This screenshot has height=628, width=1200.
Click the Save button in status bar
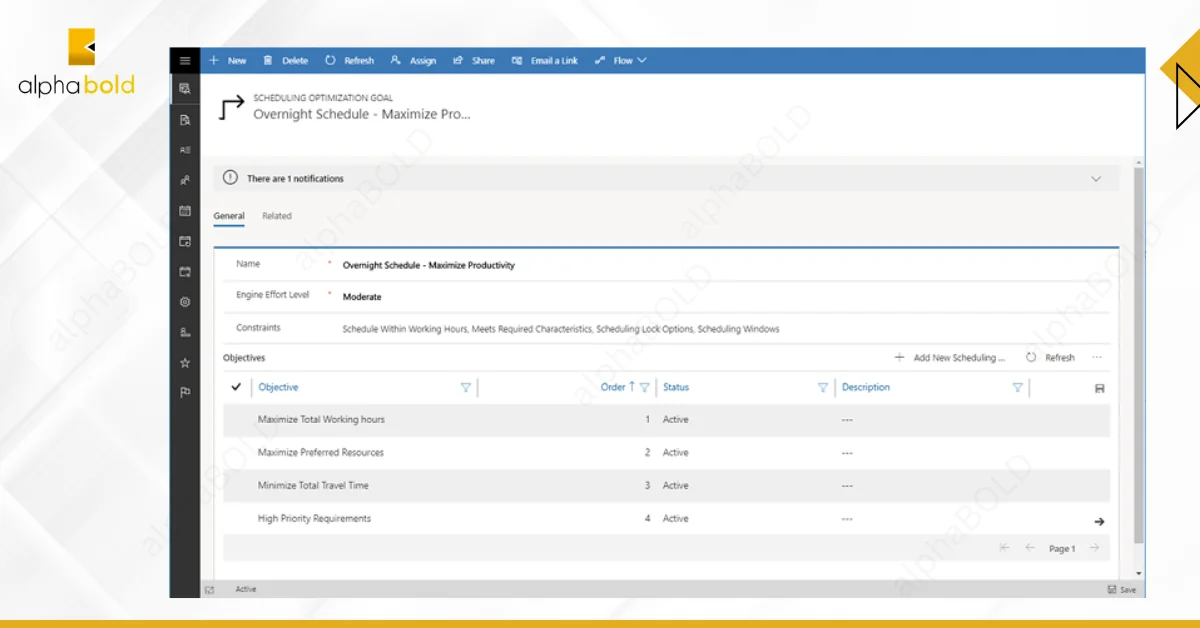(1122, 590)
